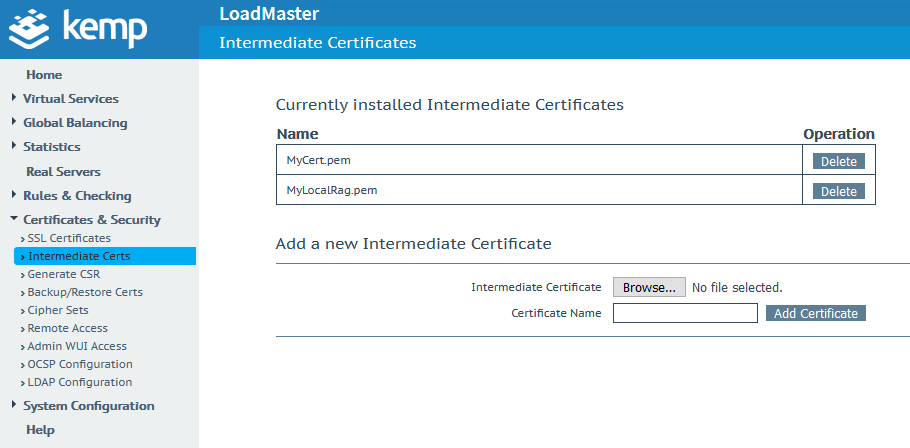
Task: Open Backup/Restore Certs page
Action: [85, 292]
